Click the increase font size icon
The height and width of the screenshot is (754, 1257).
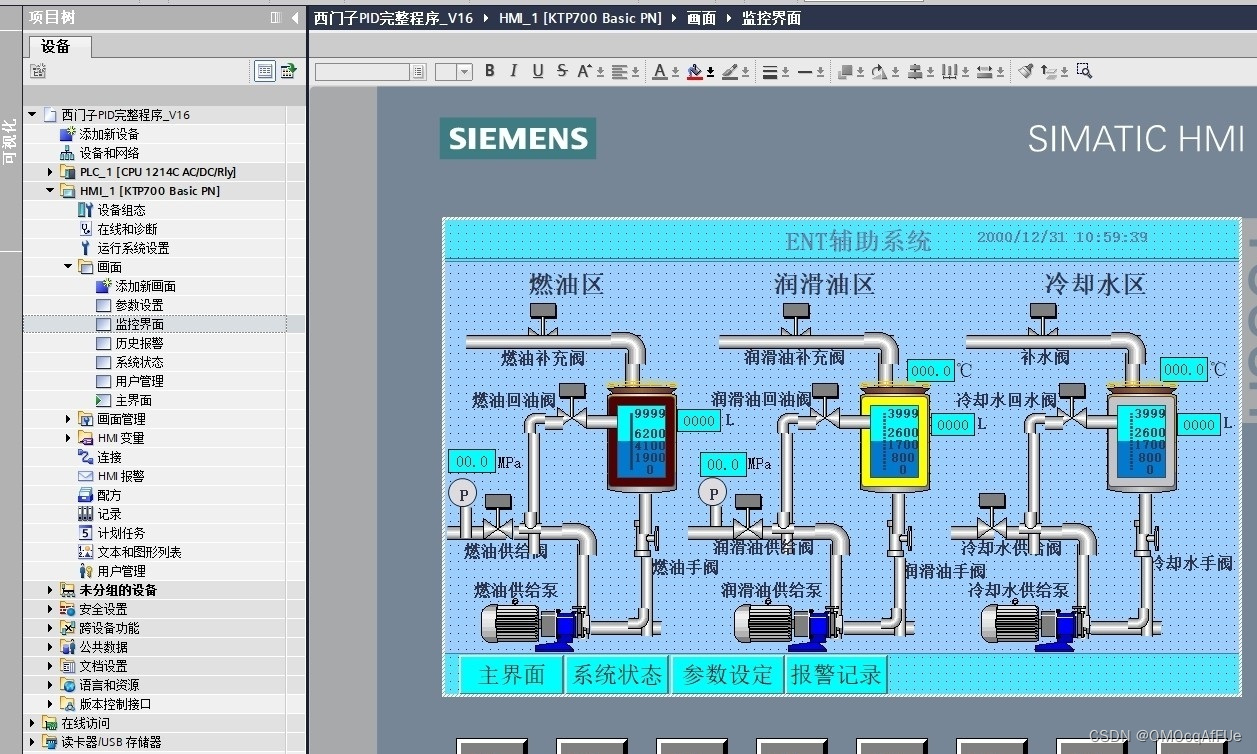coord(586,71)
